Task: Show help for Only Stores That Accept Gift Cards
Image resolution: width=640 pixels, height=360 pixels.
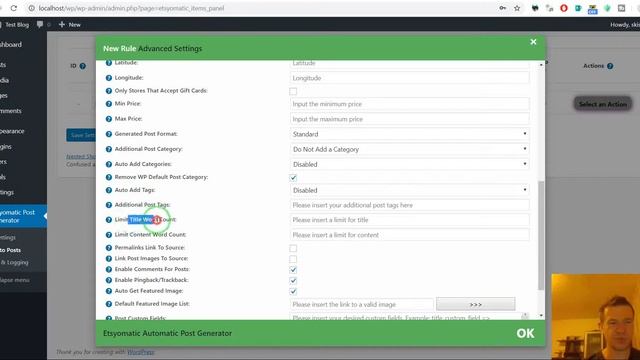Action: [109, 91]
